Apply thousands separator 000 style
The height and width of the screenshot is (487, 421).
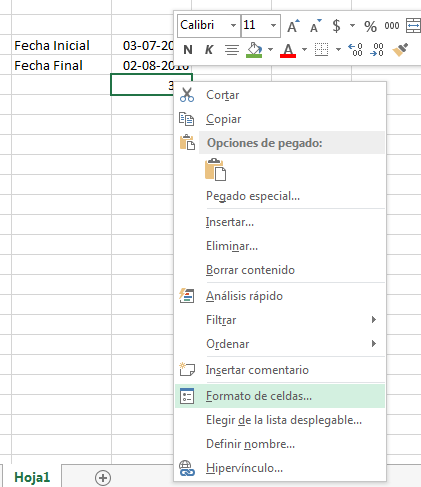(x=392, y=26)
